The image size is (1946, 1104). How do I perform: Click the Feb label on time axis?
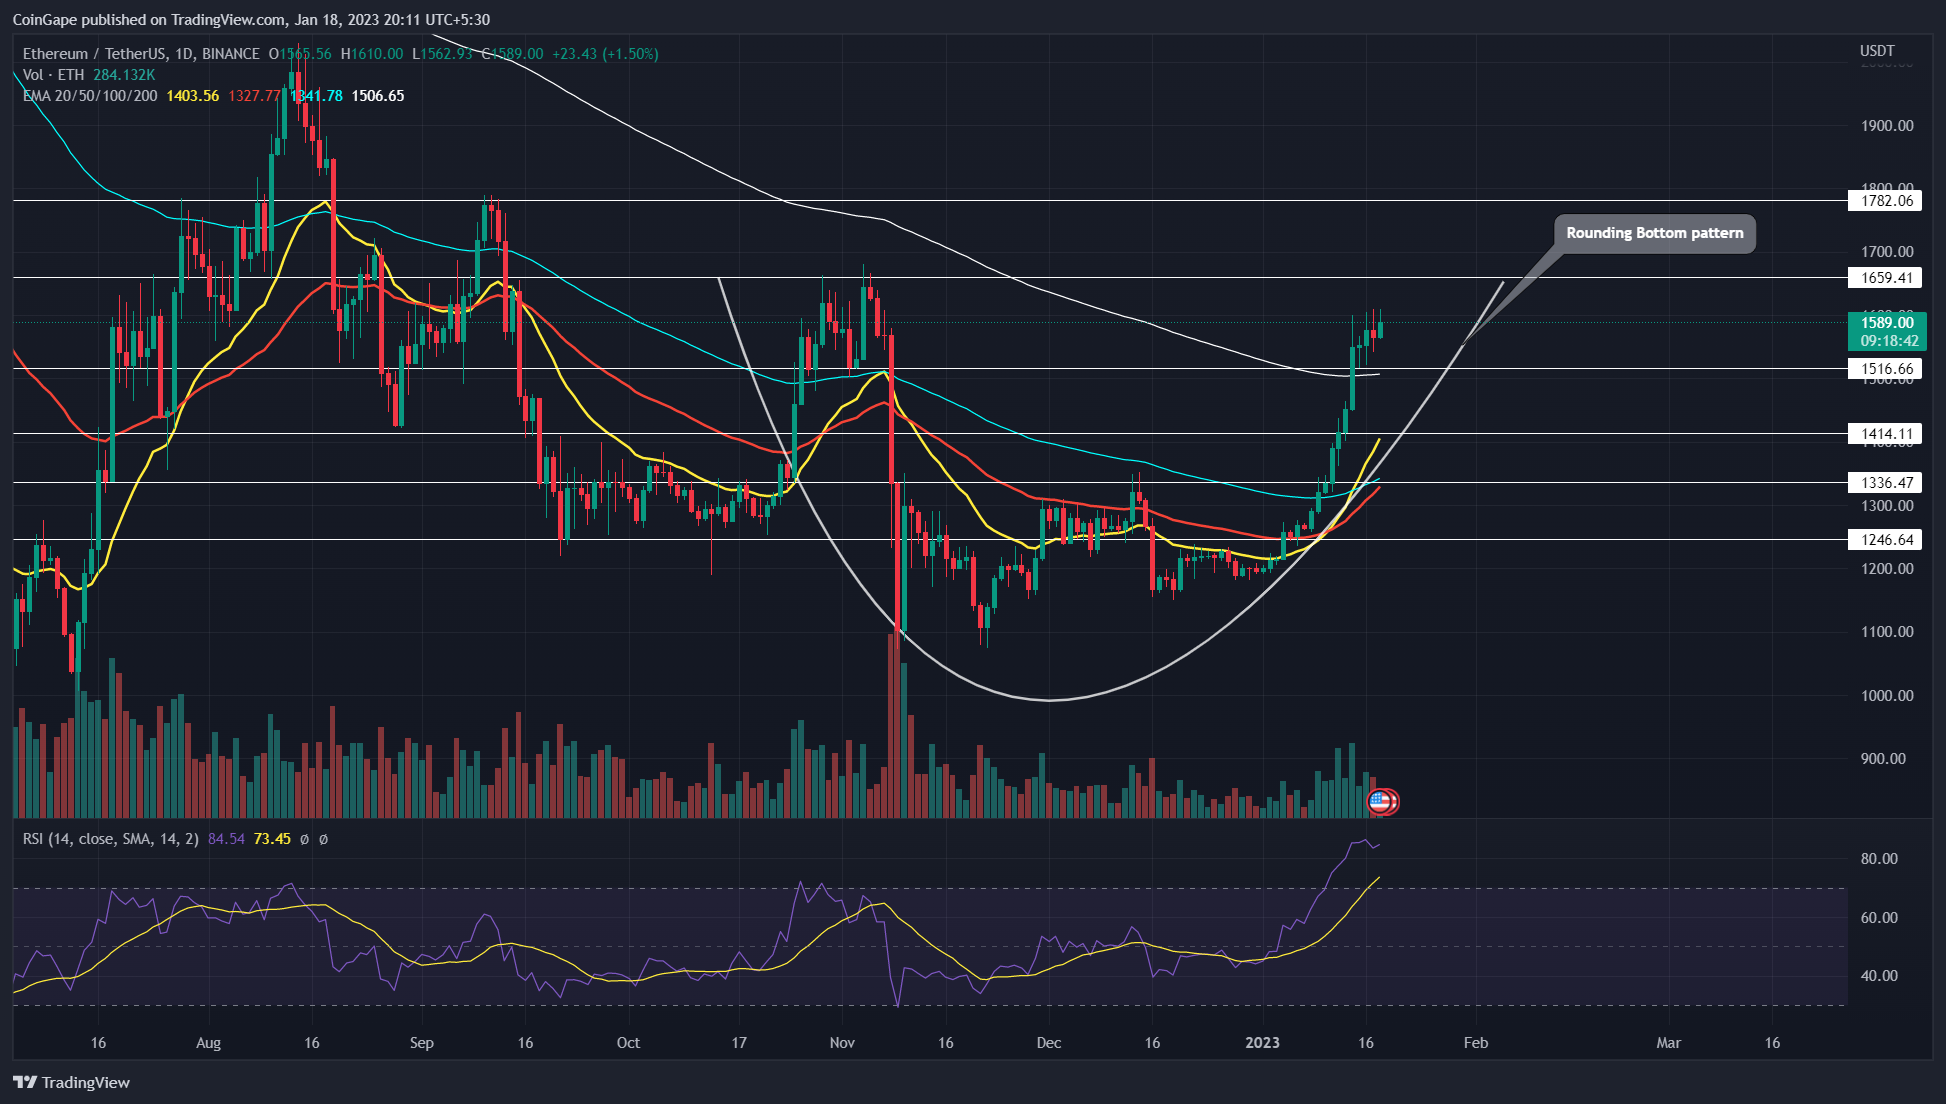click(1476, 1042)
